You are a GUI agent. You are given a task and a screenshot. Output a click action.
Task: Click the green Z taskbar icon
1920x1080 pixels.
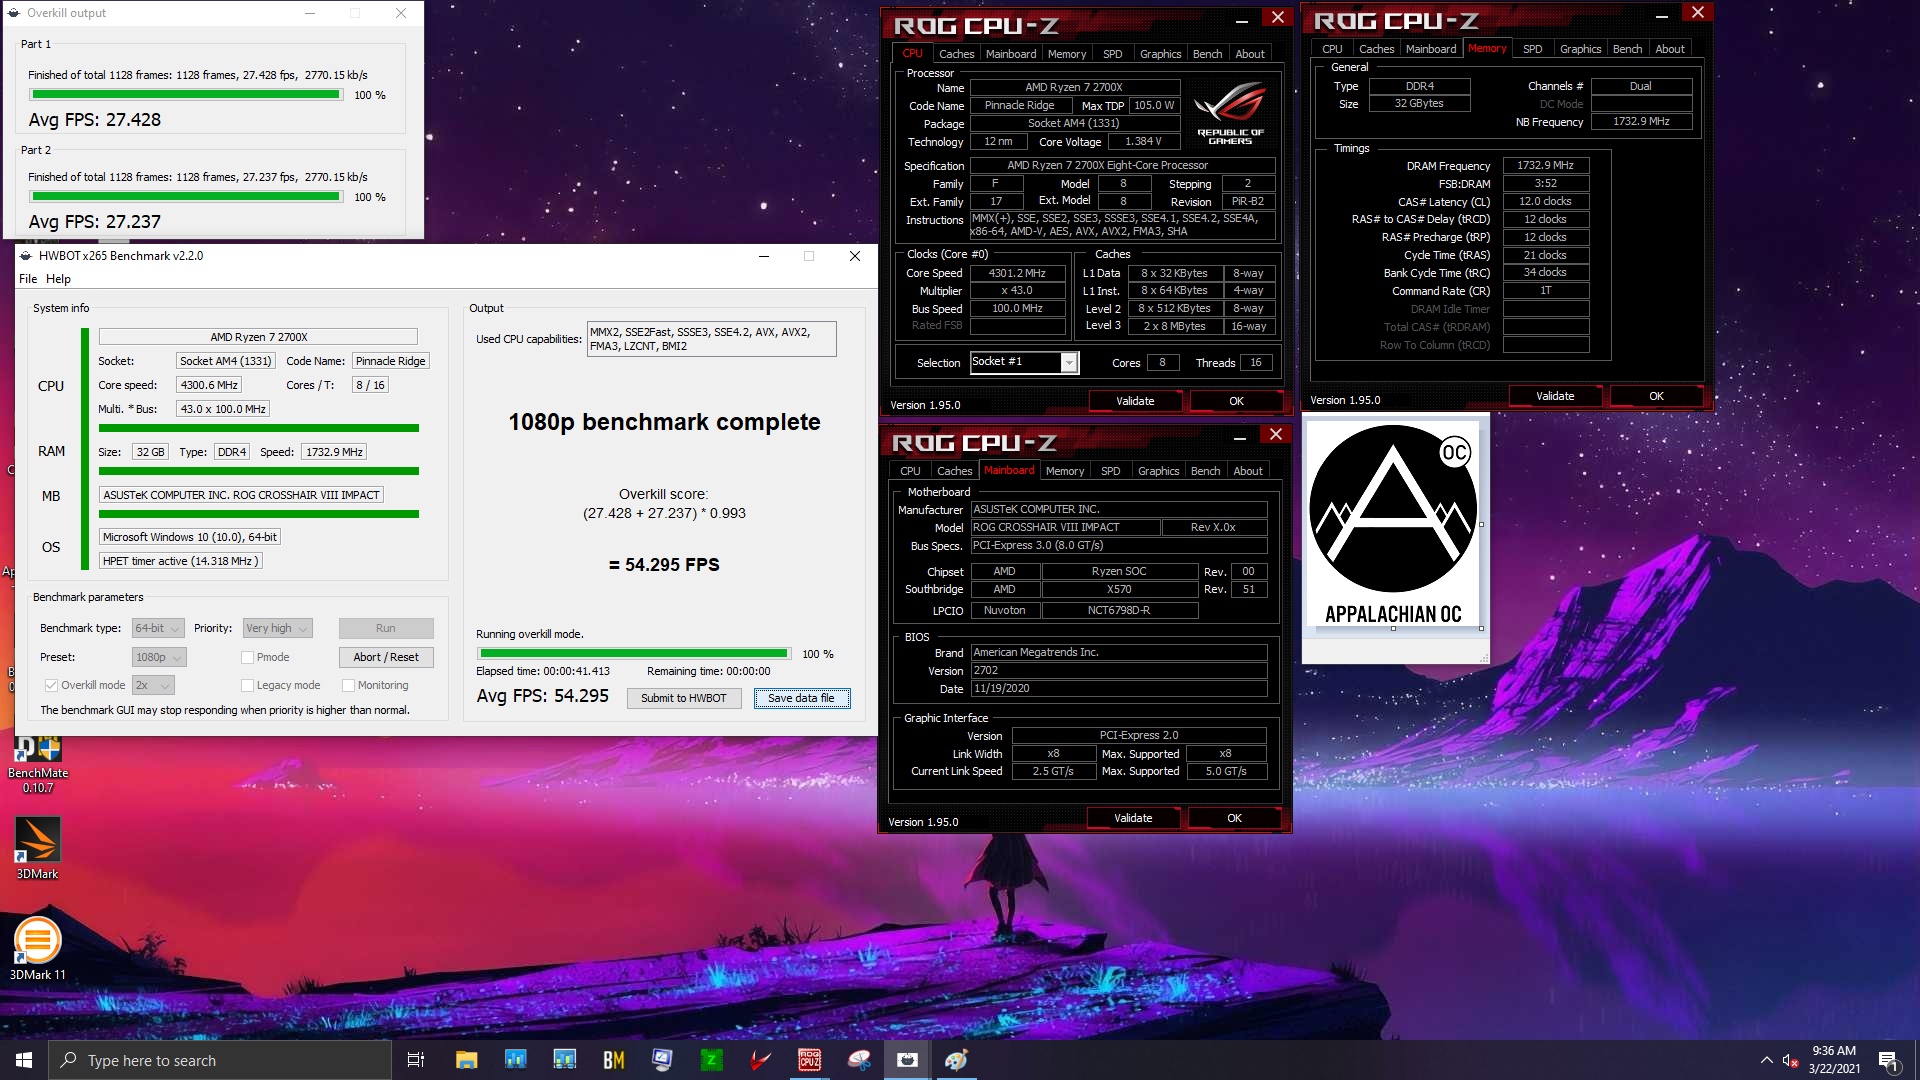(x=711, y=1060)
